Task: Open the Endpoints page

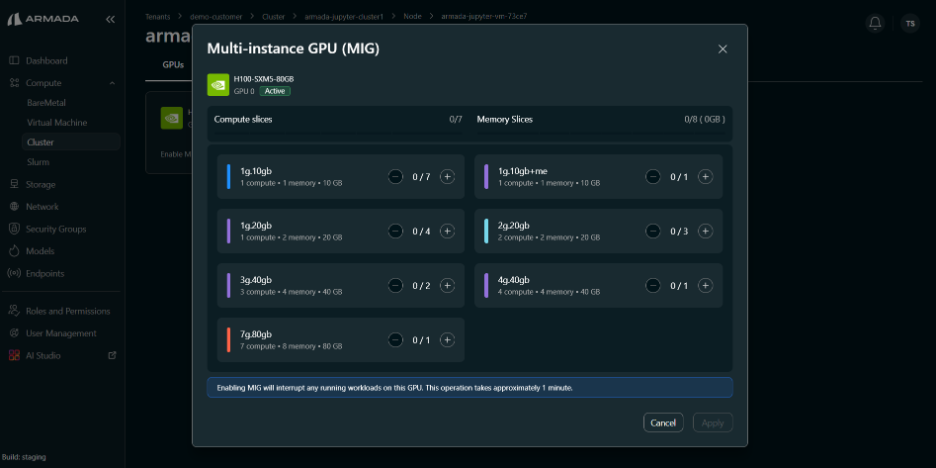Action: click(x=45, y=273)
